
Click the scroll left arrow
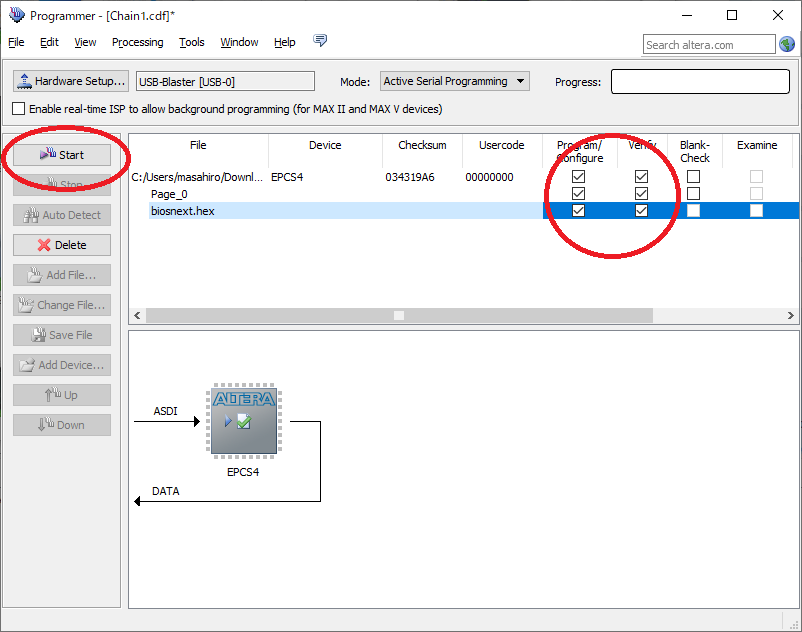click(137, 315)
